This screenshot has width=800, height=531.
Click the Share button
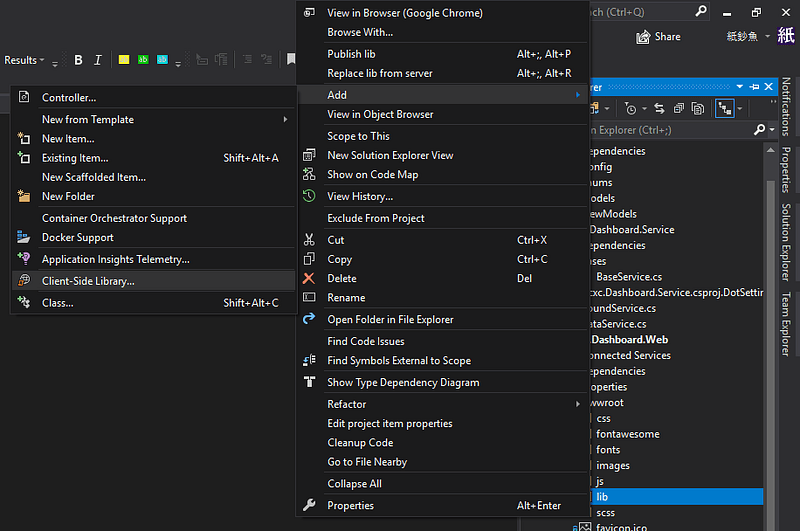click(658, 37)
